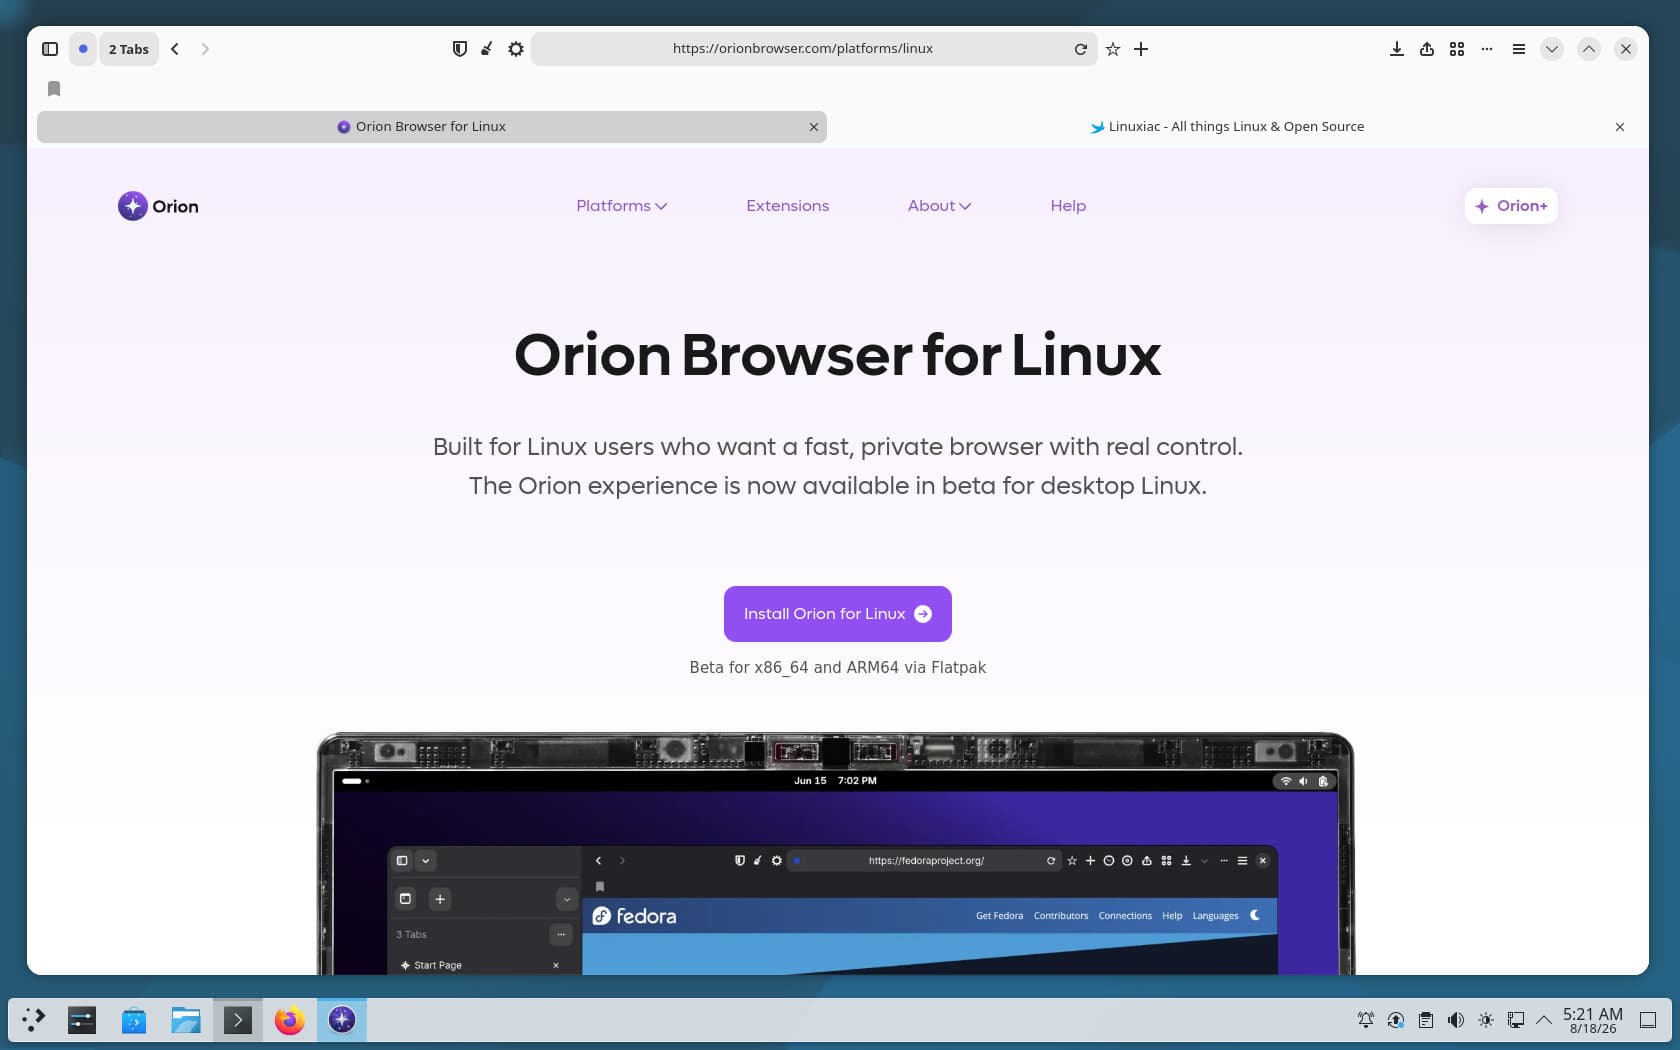Open the display configuration tray icon
This screenshot has height=1050, width=1680.
(x=1516, y=1020)
